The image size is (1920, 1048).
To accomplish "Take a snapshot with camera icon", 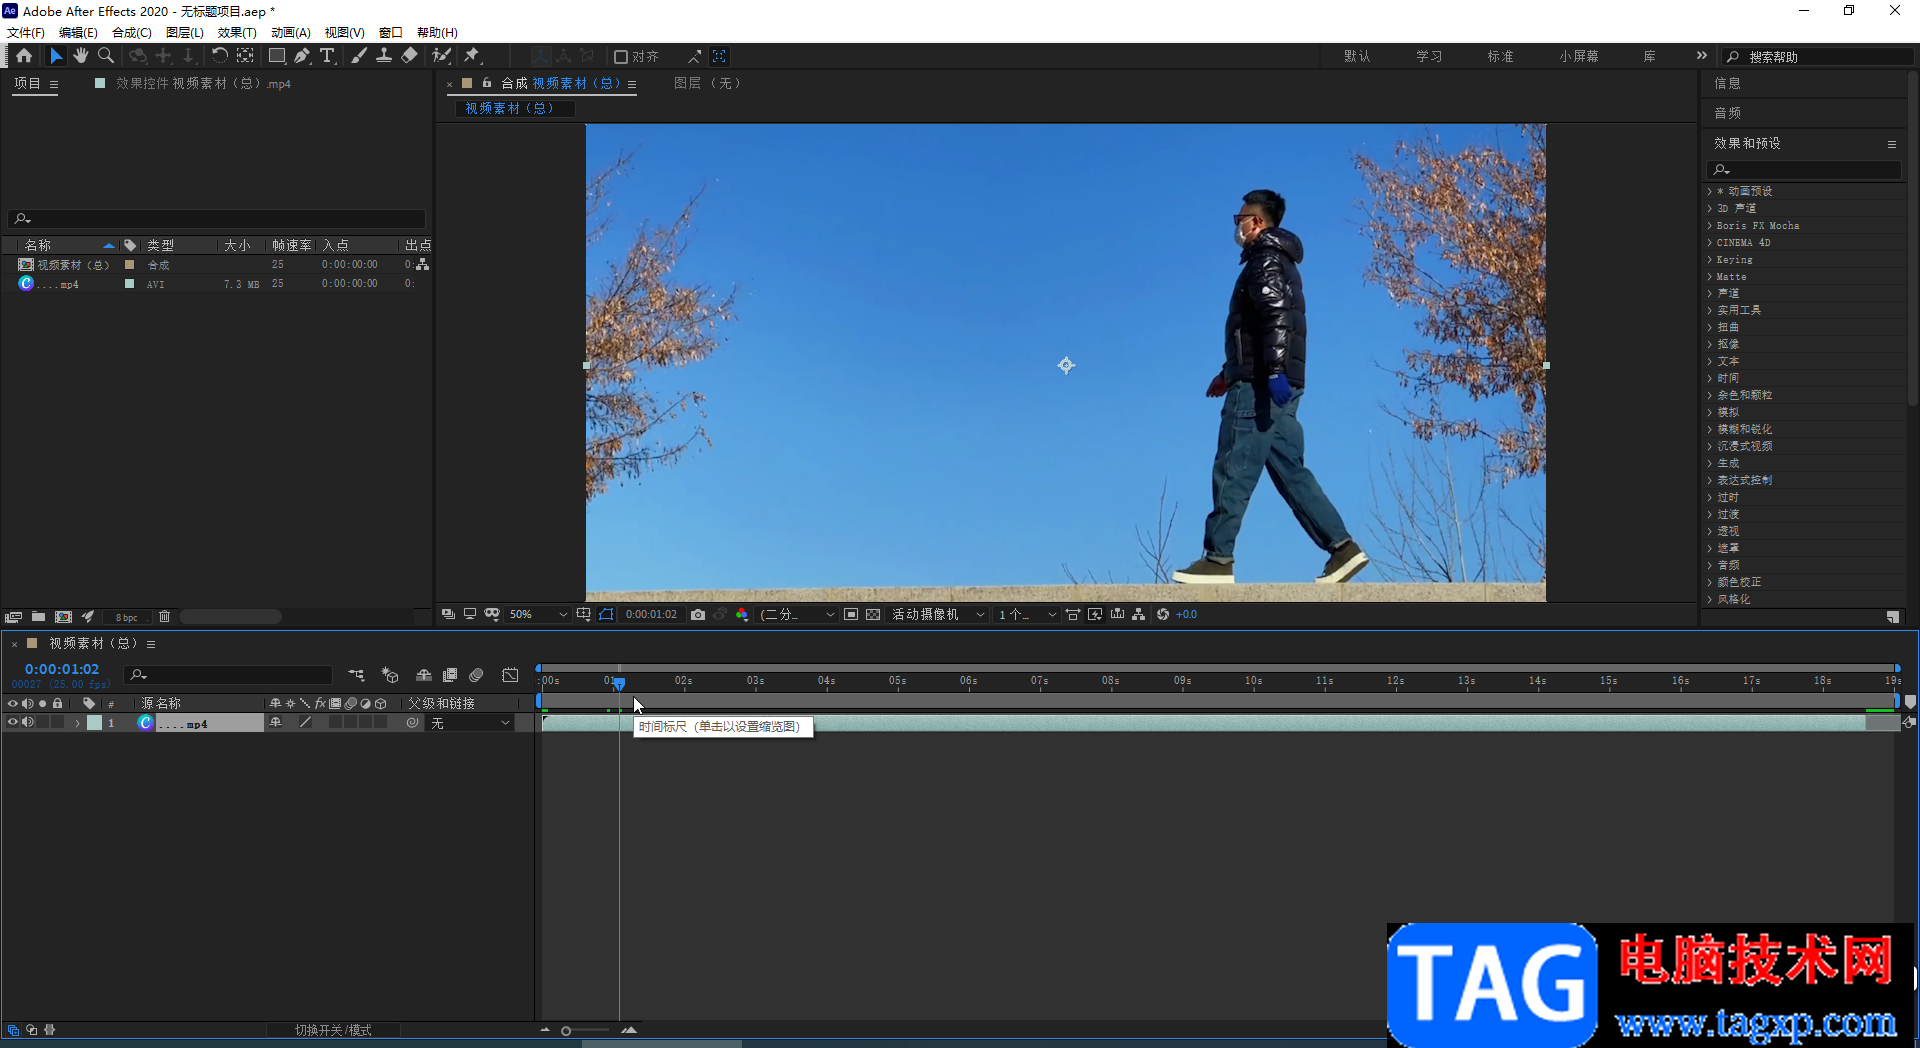I will click(698, 615).
